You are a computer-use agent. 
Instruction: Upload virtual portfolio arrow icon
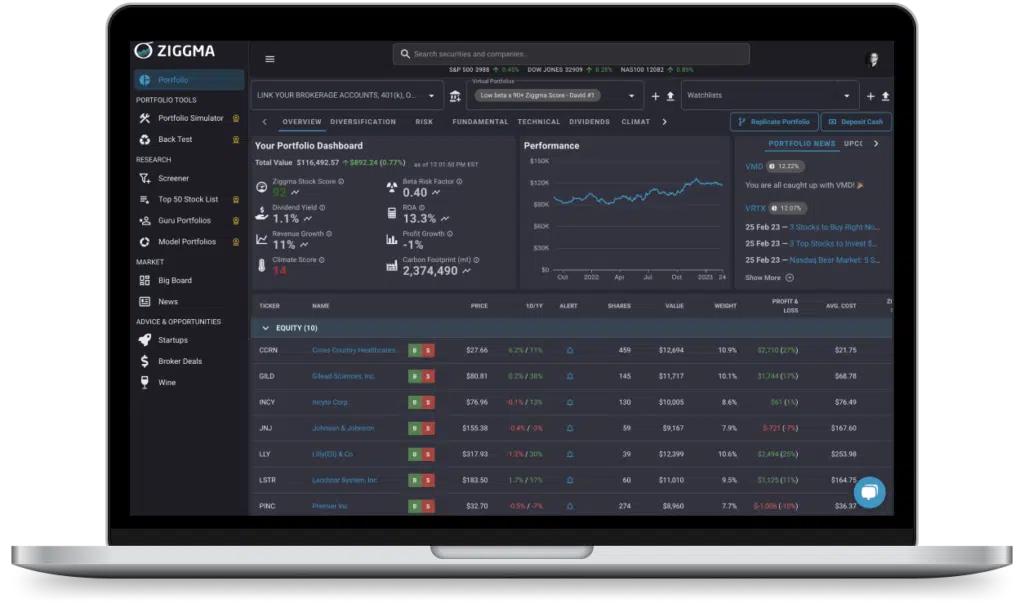(670, 96)
